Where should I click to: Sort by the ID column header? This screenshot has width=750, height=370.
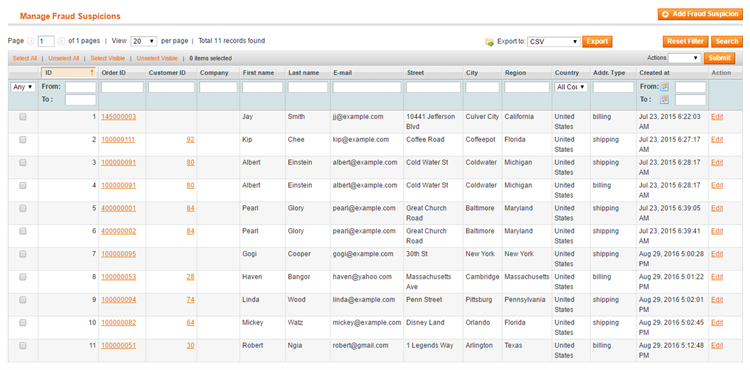click(68, 73)
